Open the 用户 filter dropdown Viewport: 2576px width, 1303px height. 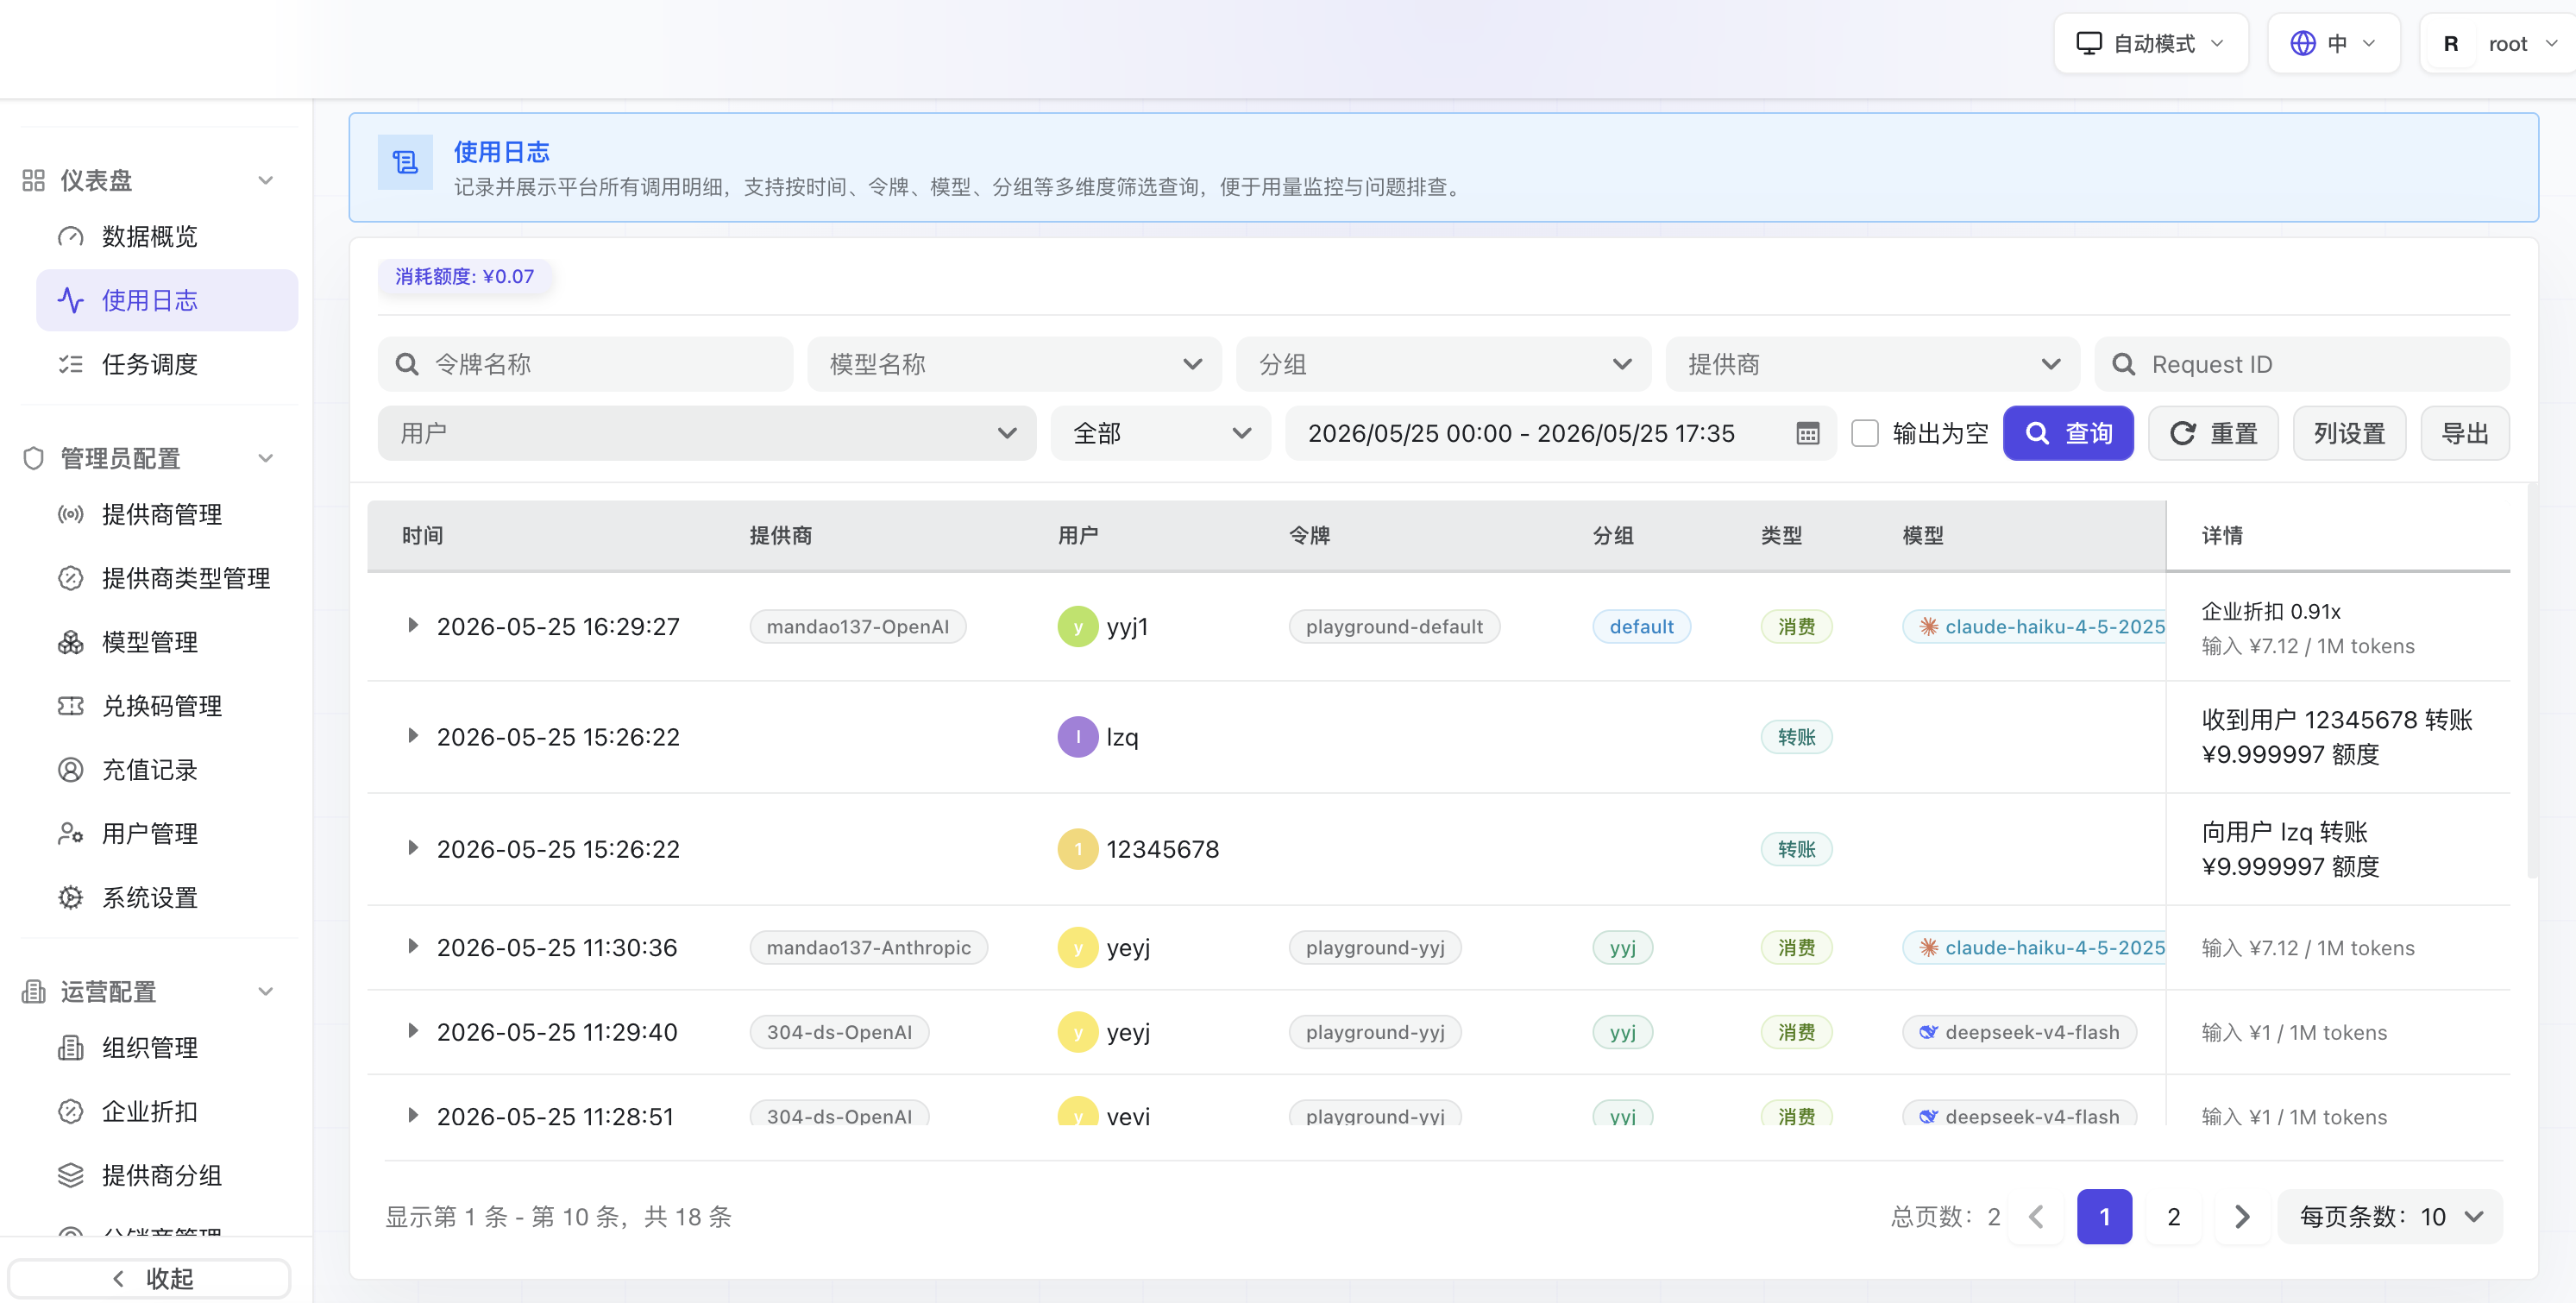click(x=706, y=433)
